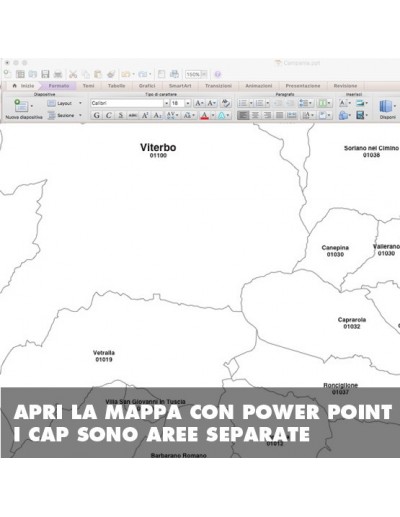Open the text direction dropdown
The height and width of the screenshot is (517, 400).
pyautogui.click(x=307, y=115)
